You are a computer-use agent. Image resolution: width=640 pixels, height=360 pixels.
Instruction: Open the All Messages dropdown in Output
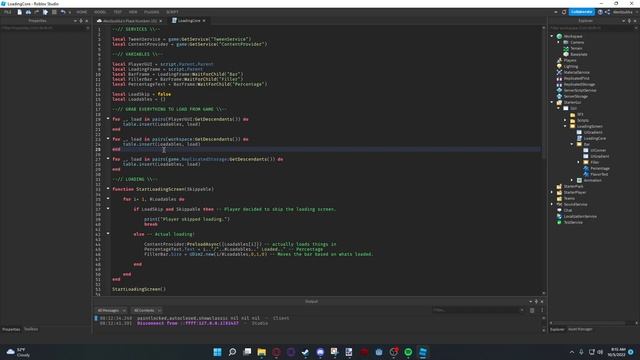111,311
